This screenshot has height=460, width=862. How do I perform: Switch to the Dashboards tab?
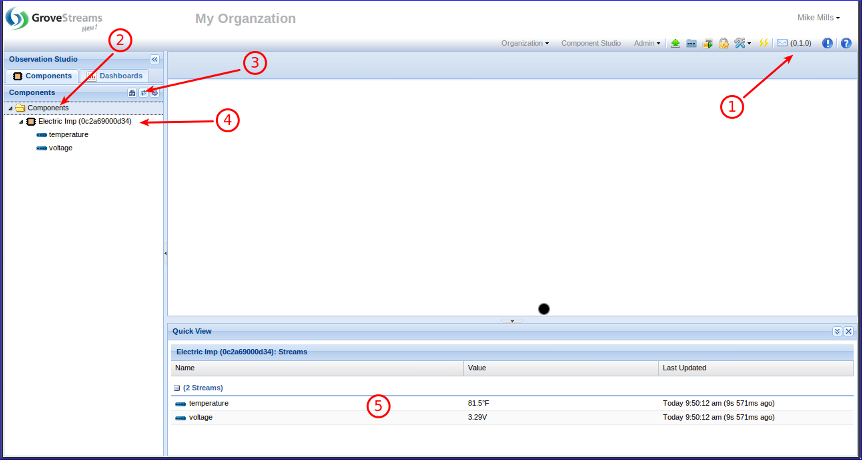[114, 76]
